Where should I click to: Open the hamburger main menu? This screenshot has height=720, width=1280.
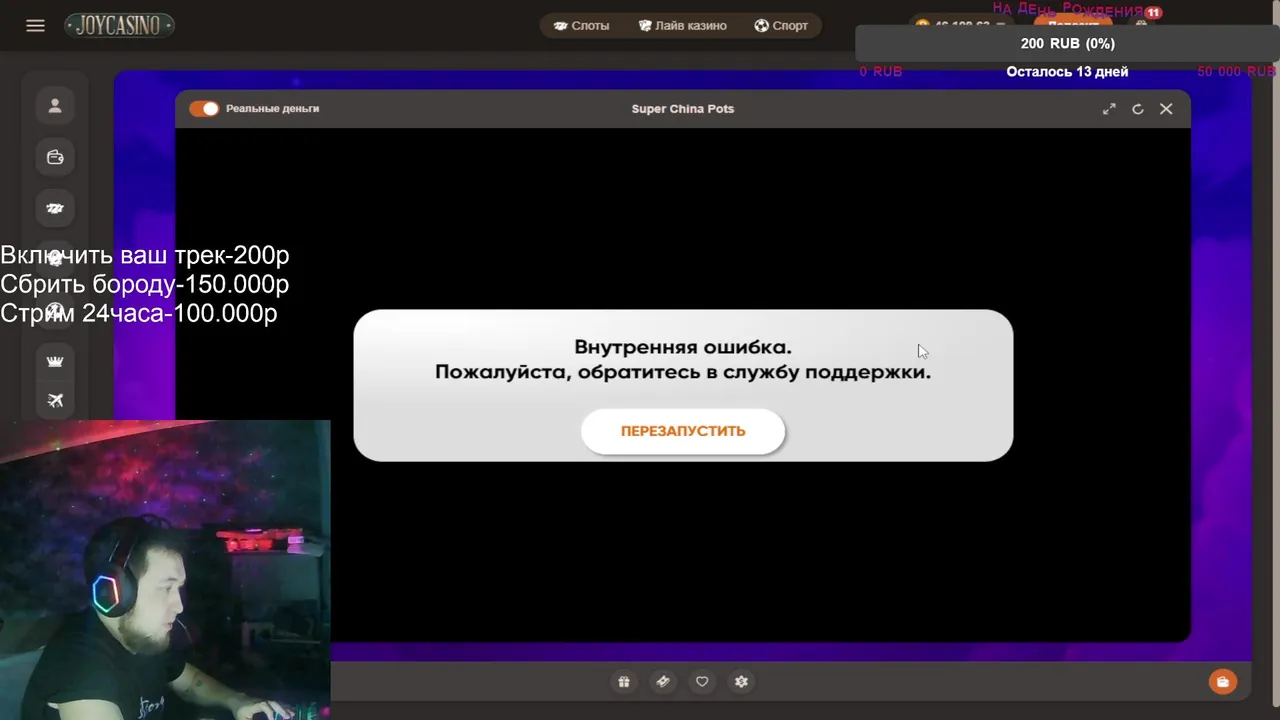(35, 26)
